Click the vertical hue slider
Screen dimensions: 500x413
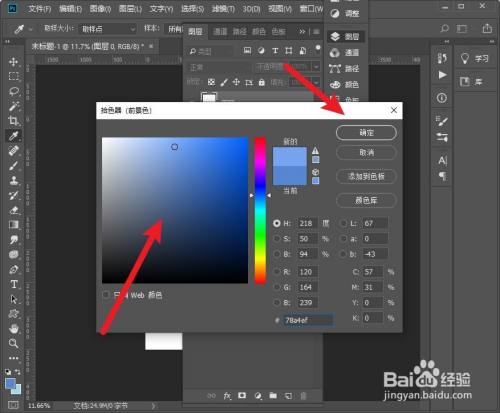(x=260, y=210)
